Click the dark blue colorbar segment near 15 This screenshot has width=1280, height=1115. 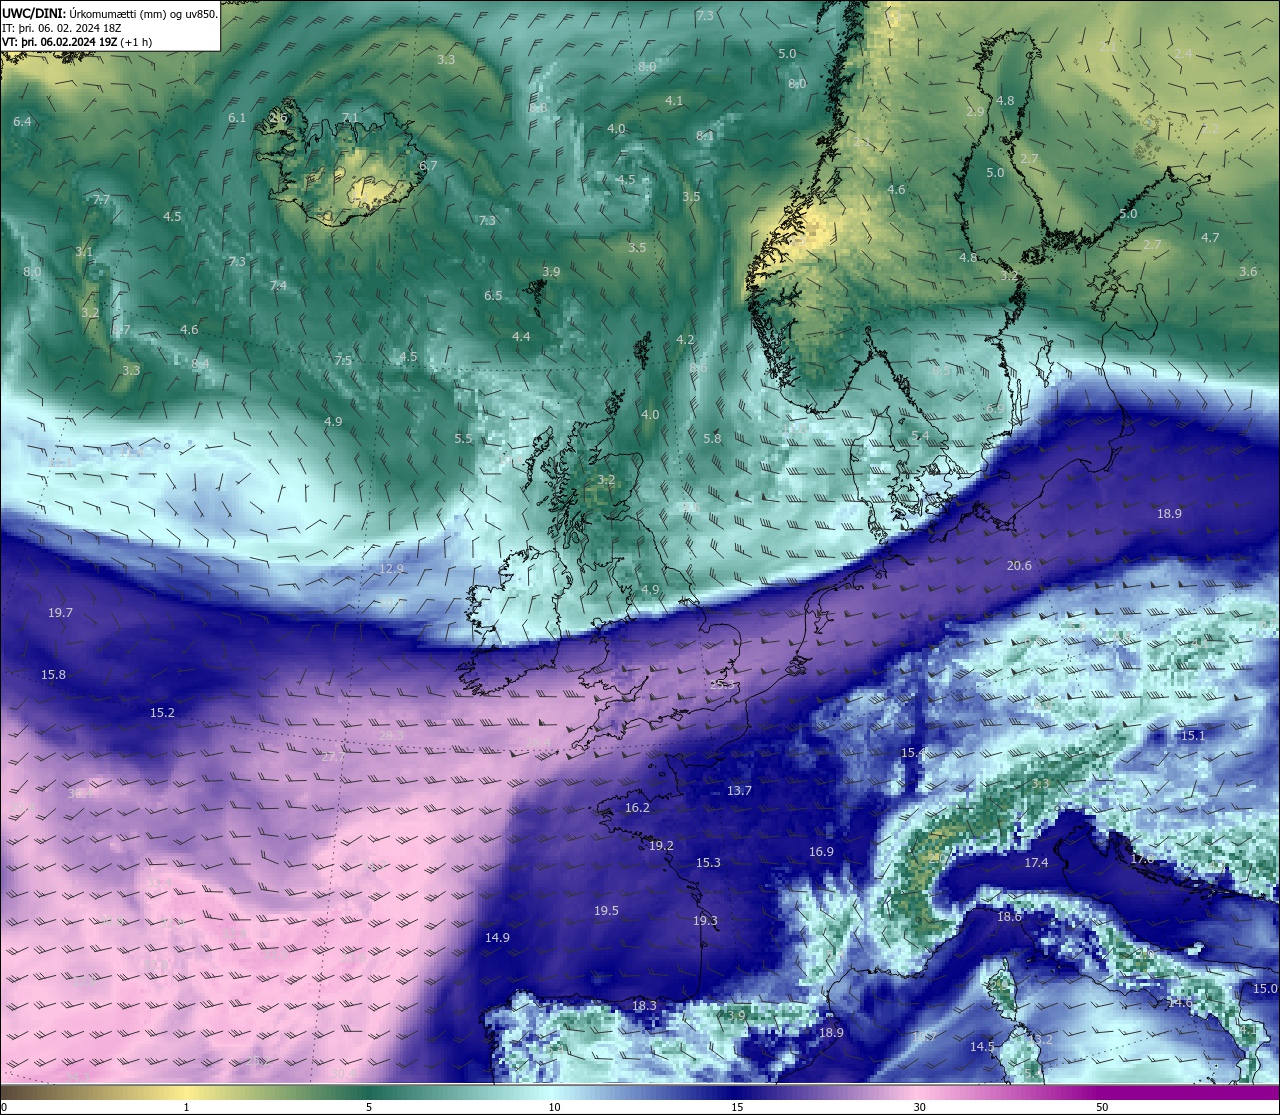point(736,1092)
